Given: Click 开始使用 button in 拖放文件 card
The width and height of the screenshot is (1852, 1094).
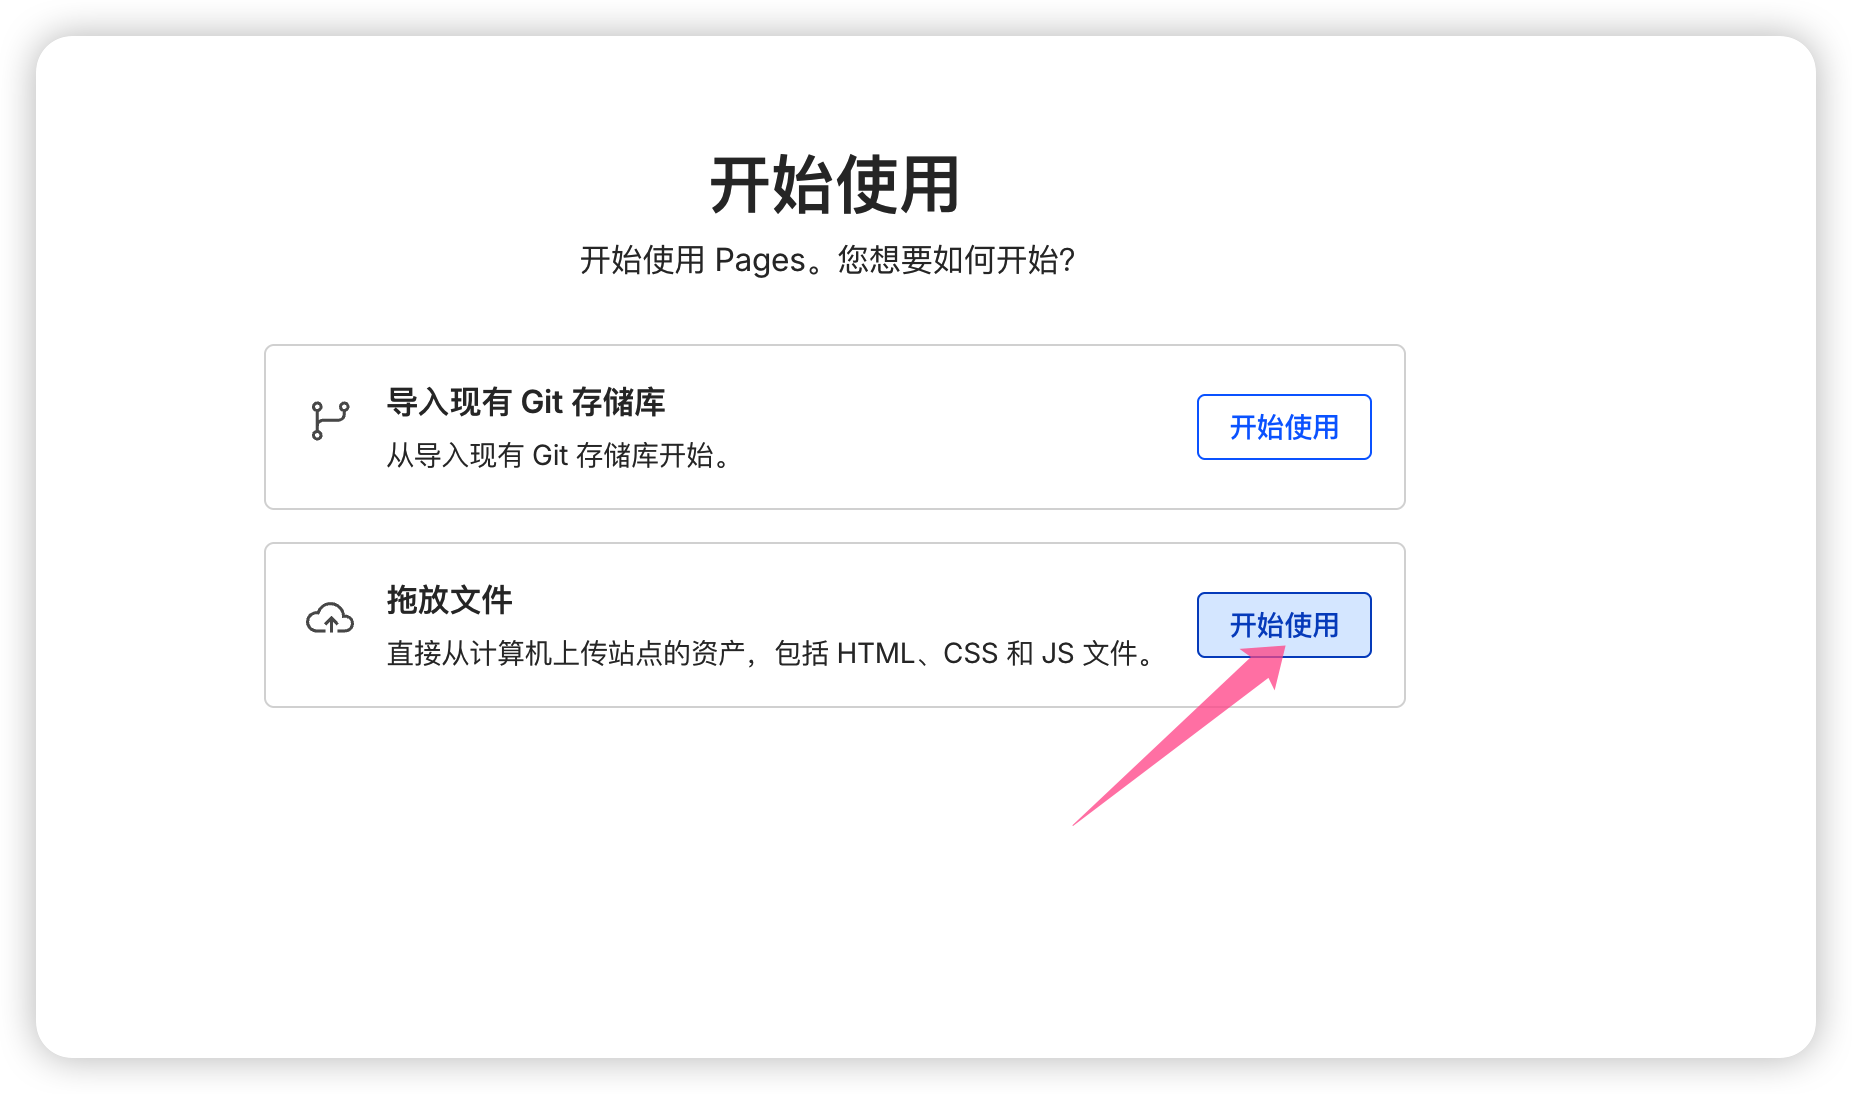Looking at the screenshot, I should pos(1284,625).
